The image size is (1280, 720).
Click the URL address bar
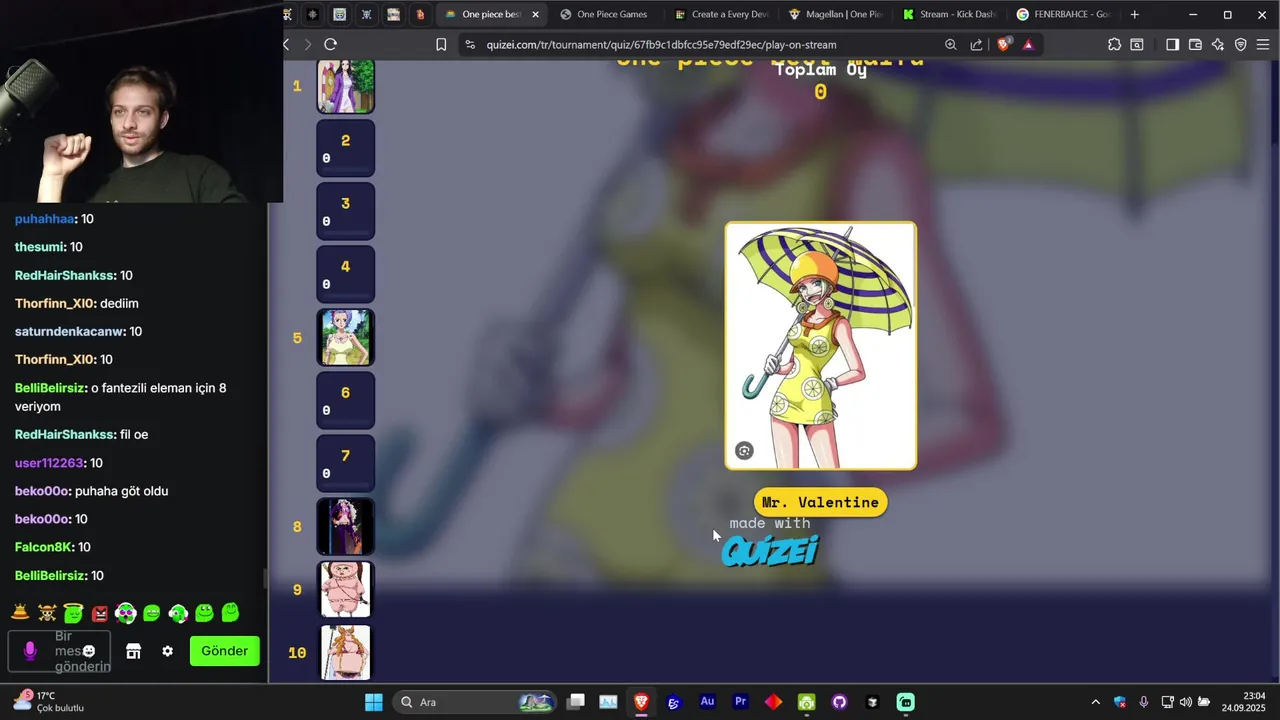click(700, 44)
